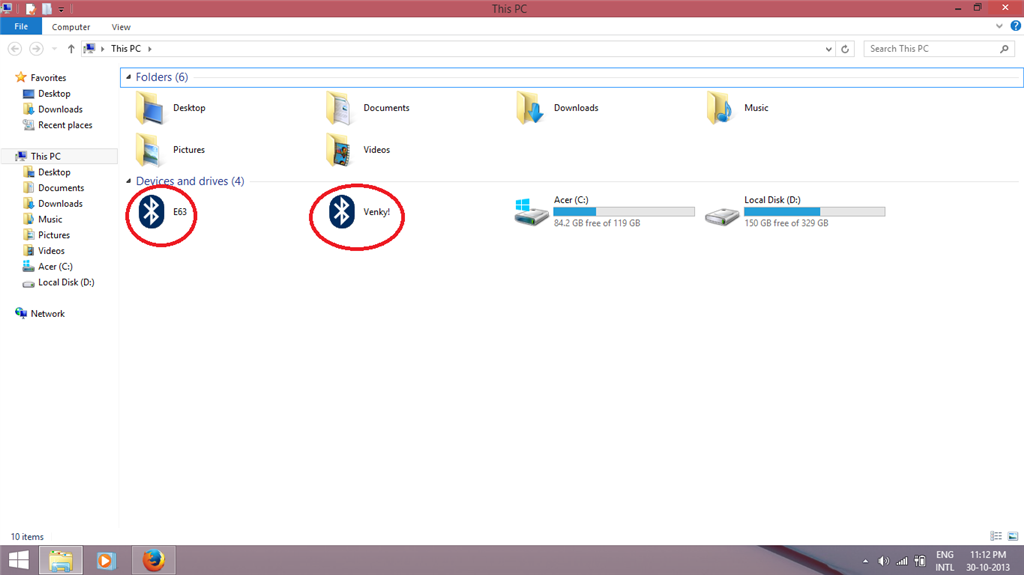Click the search magnifier icon
Image resolution: width=1024 pixels, height=575 pixels.
click(1004, 48)
